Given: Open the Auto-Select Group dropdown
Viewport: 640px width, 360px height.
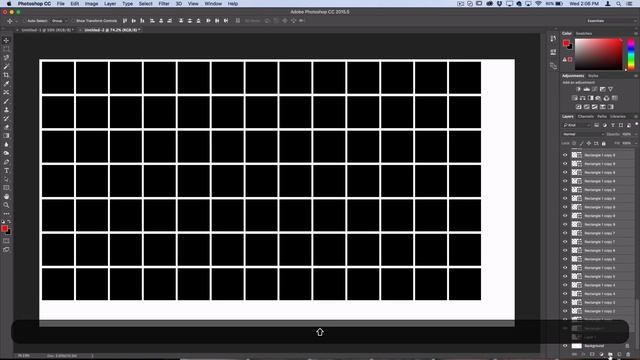Looking at the screenshot, I should coord(60,20).
